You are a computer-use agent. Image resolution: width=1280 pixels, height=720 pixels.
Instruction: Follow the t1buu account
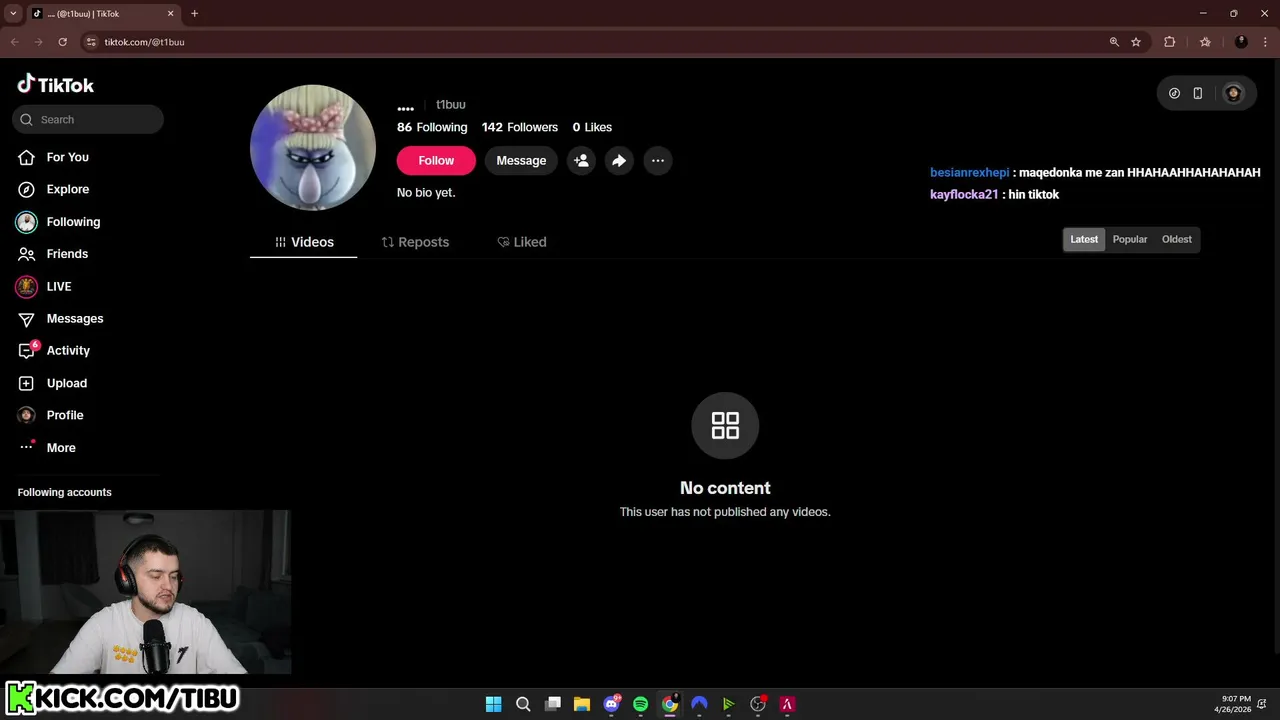tap(436, 160)
